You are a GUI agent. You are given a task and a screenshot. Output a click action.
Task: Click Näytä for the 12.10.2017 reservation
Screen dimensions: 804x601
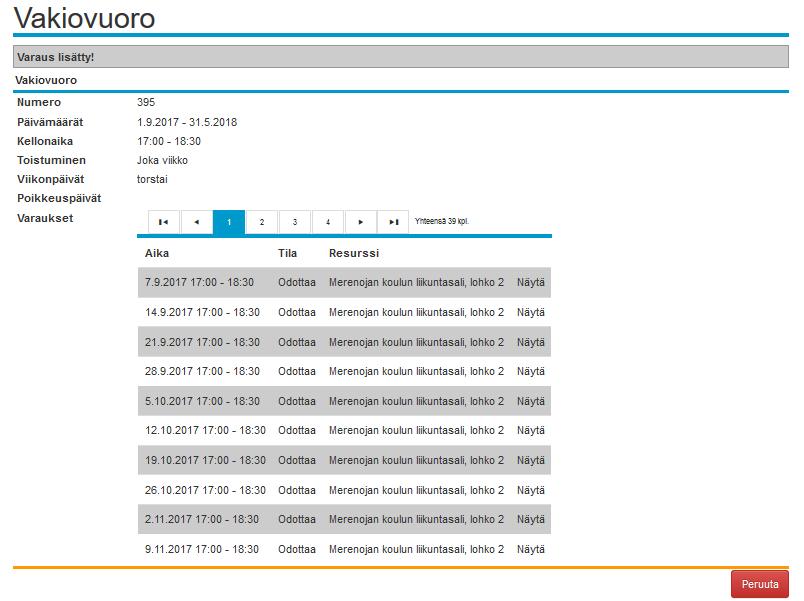pyautogui.click(x=531, y=431)
